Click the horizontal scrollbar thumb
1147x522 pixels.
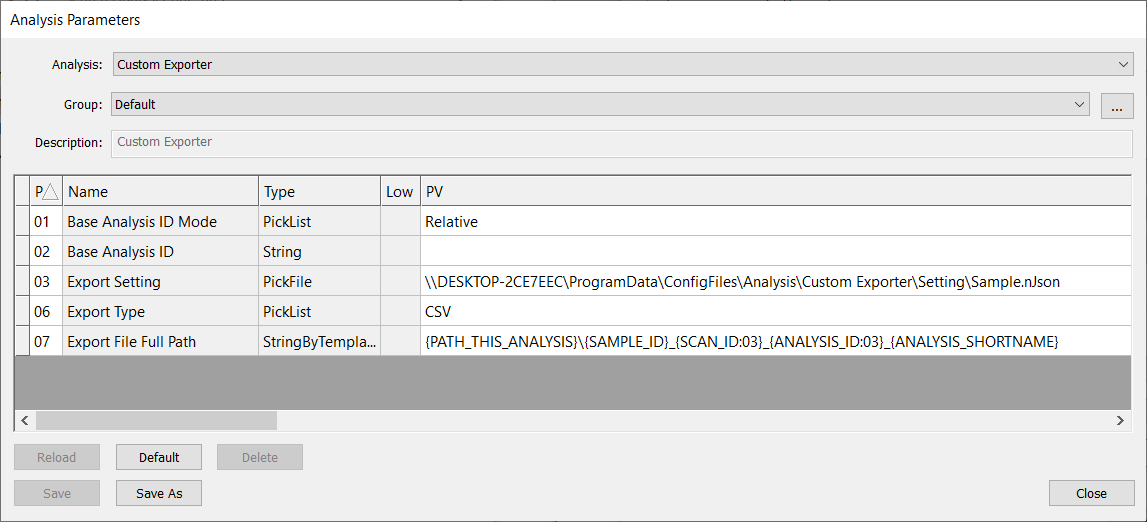(x=156, y=421)
